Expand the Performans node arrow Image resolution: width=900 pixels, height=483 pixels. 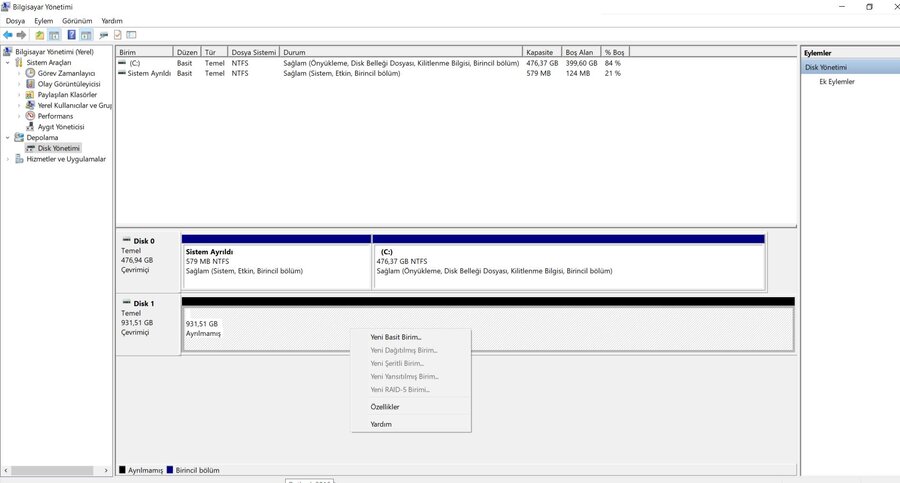pyautogui.click(x=19, y=116)
